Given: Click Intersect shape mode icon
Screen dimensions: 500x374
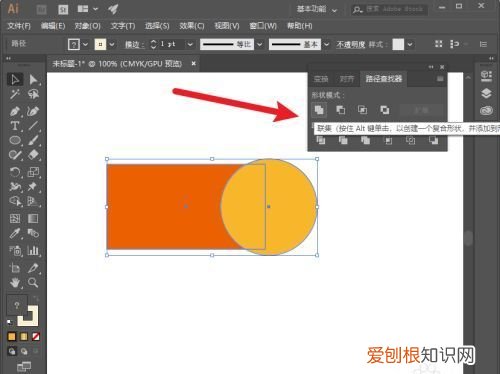Looking at the screenshot, I should click(363, 110).
